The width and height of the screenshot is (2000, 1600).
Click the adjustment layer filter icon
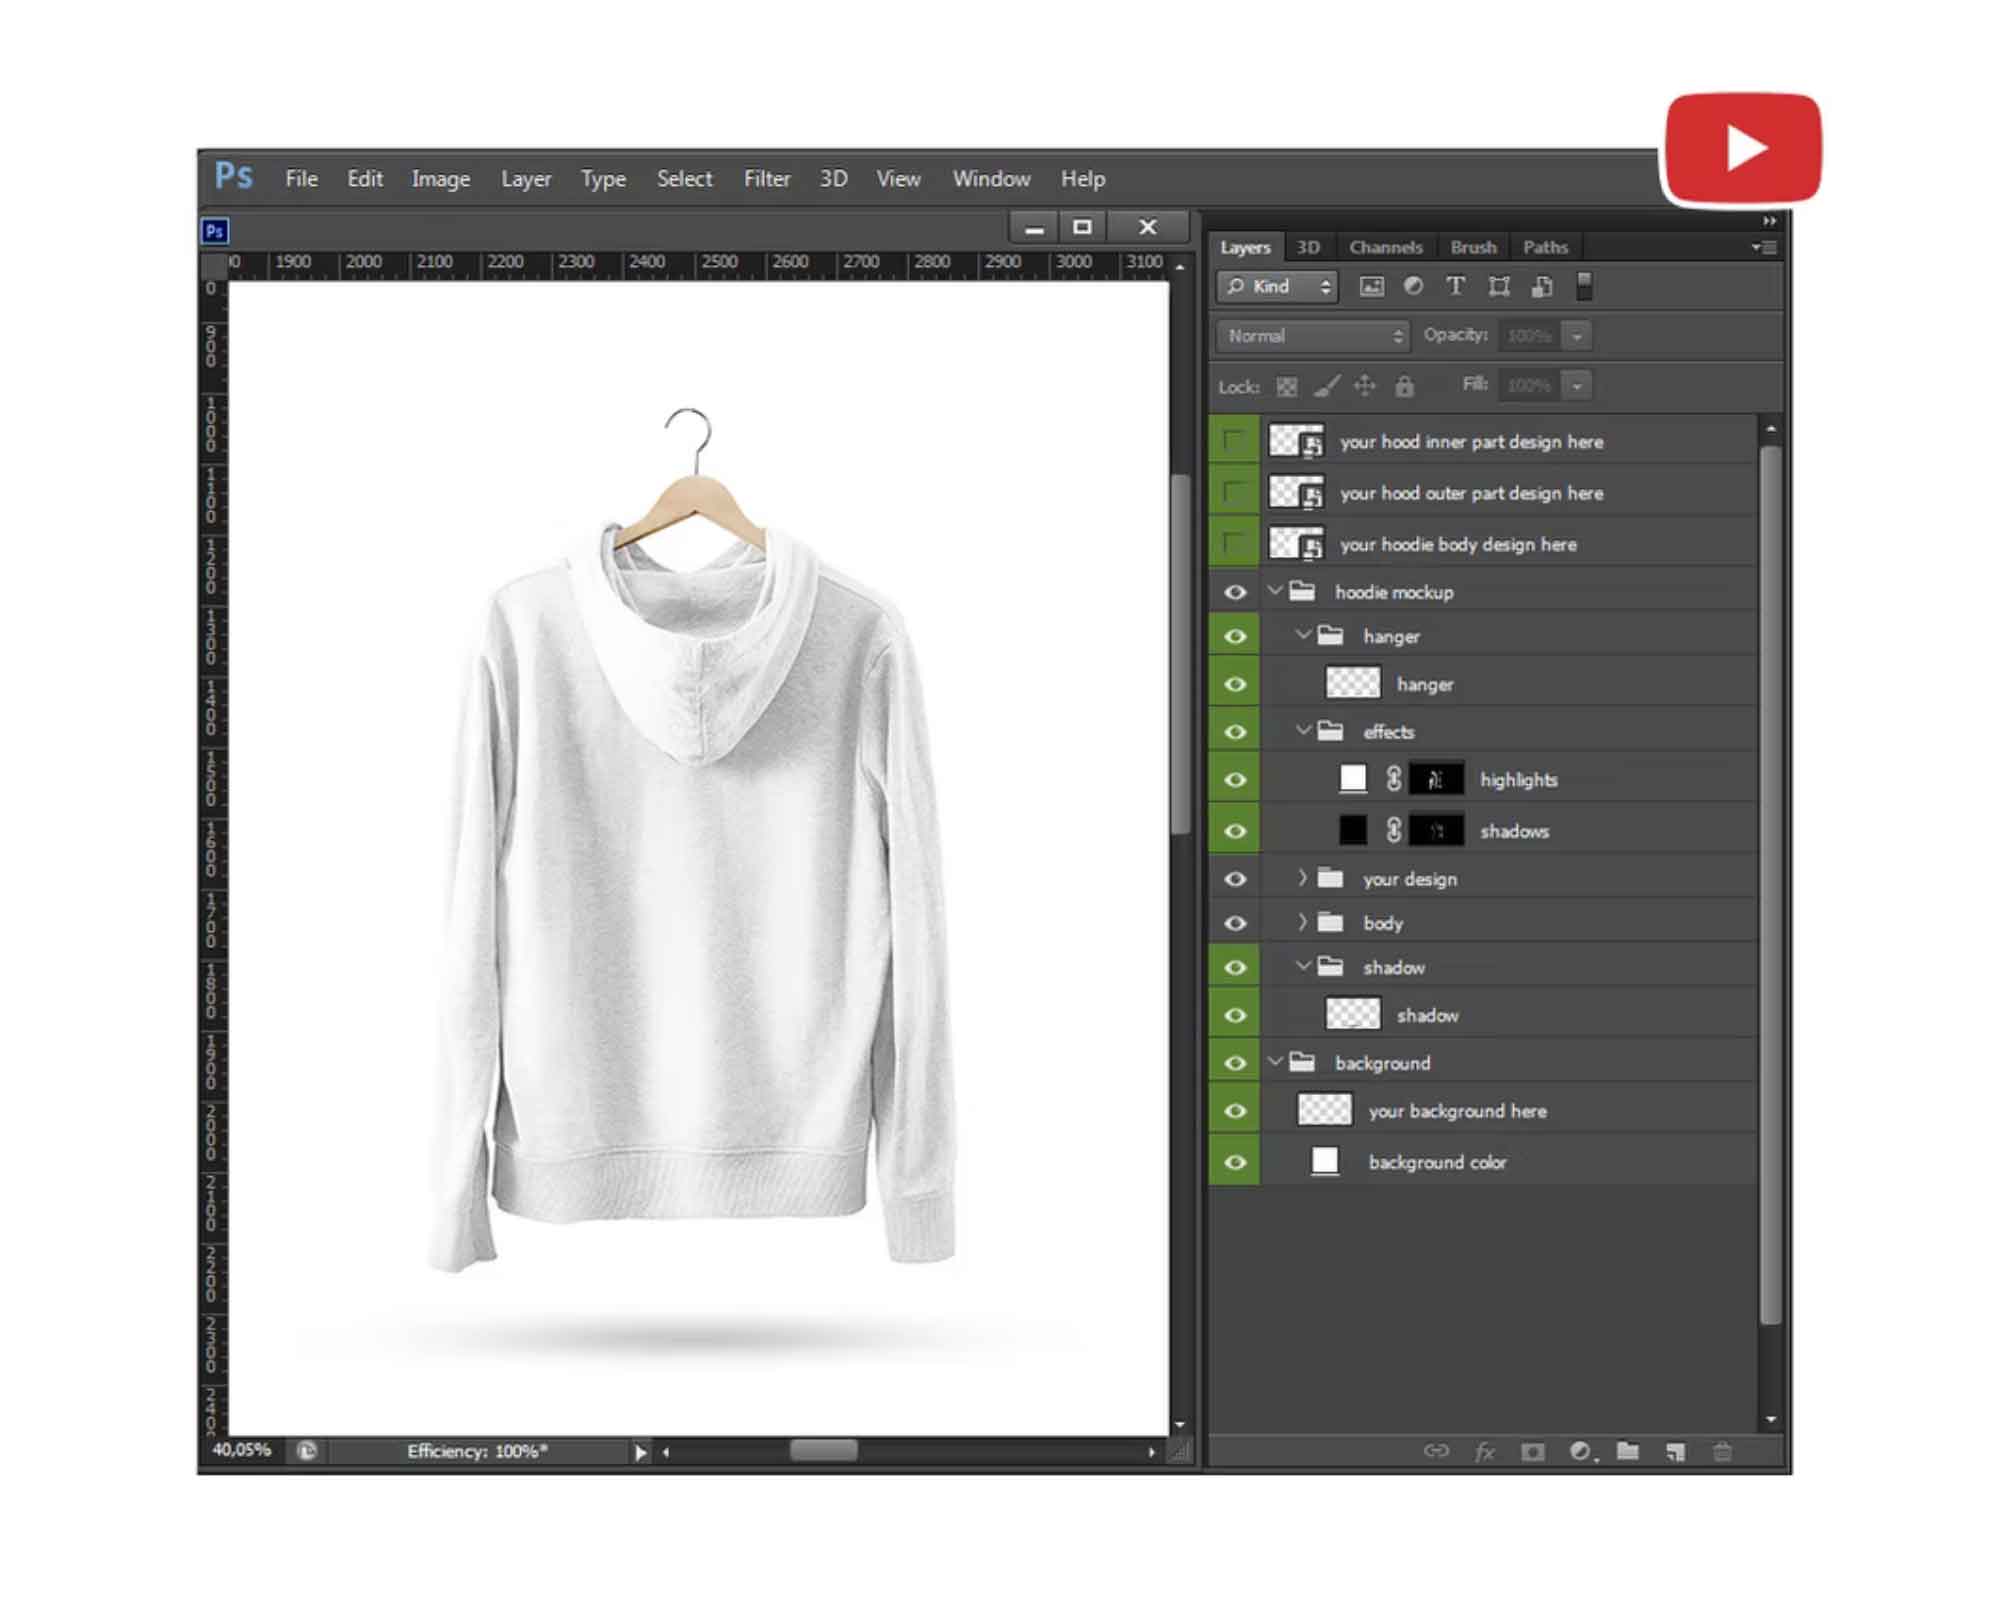tap(1413, 287)
